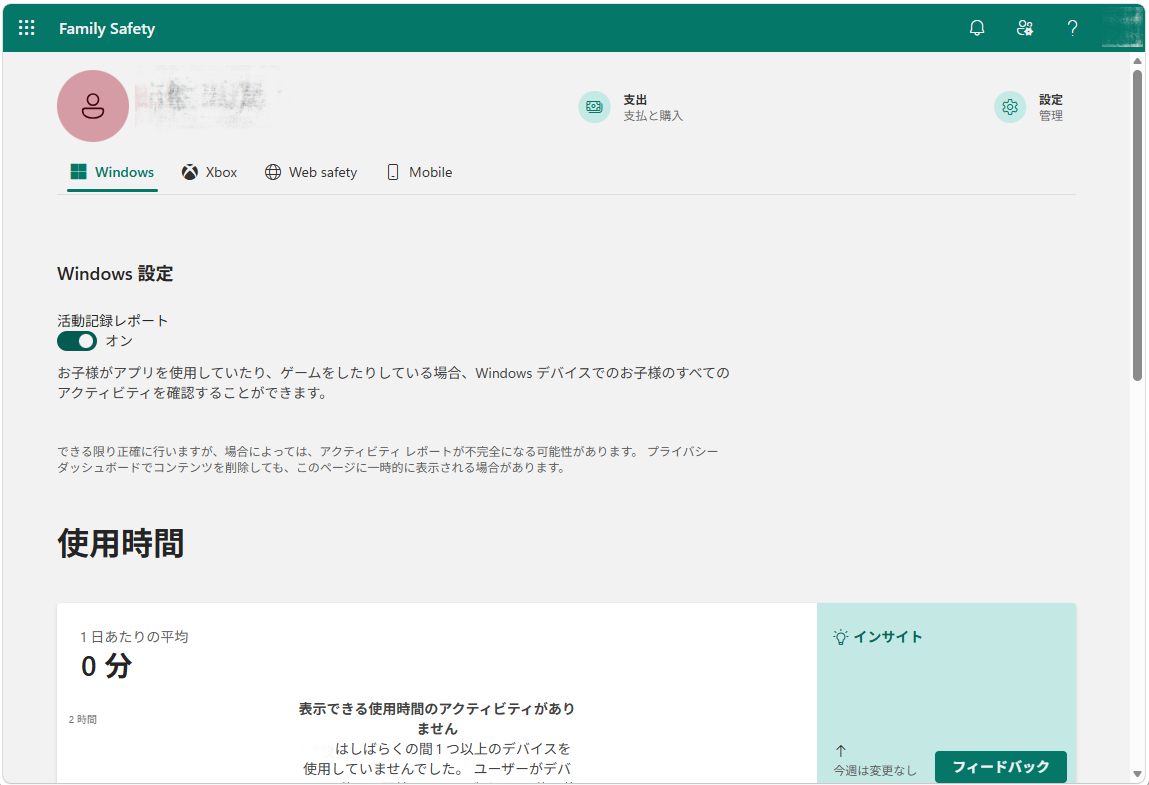
Task: Click the 2 時間 axis label
Action: 83,719
